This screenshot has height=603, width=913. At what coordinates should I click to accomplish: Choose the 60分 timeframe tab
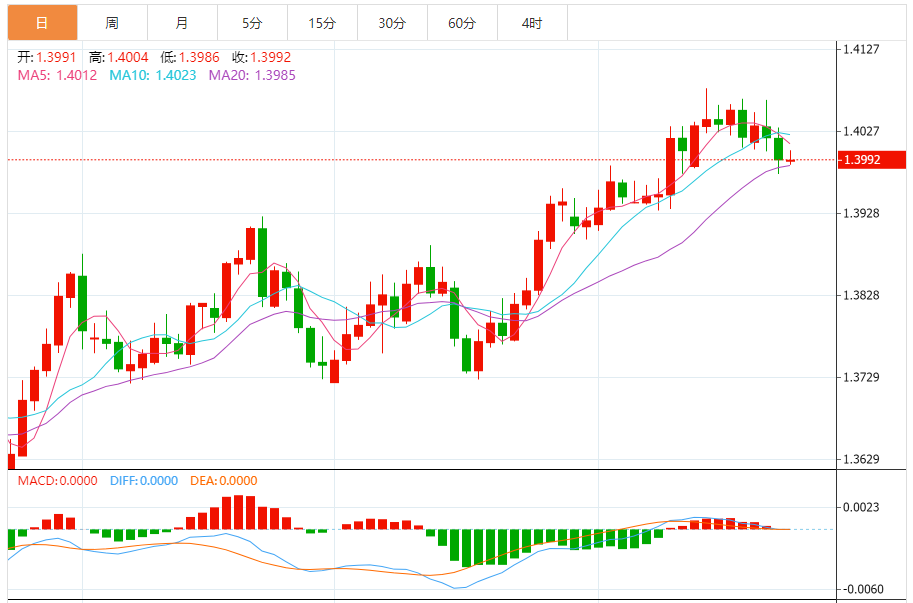pyautogui.click(x=462, y=23)
